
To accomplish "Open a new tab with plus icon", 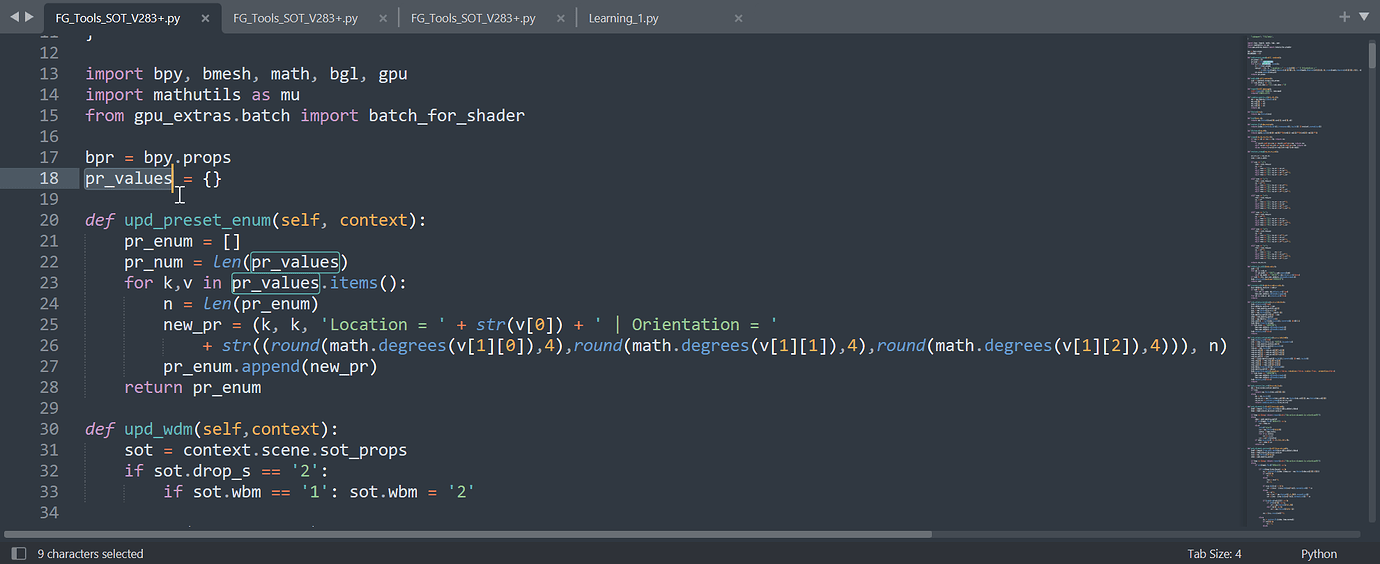I will click(1345, 17).
